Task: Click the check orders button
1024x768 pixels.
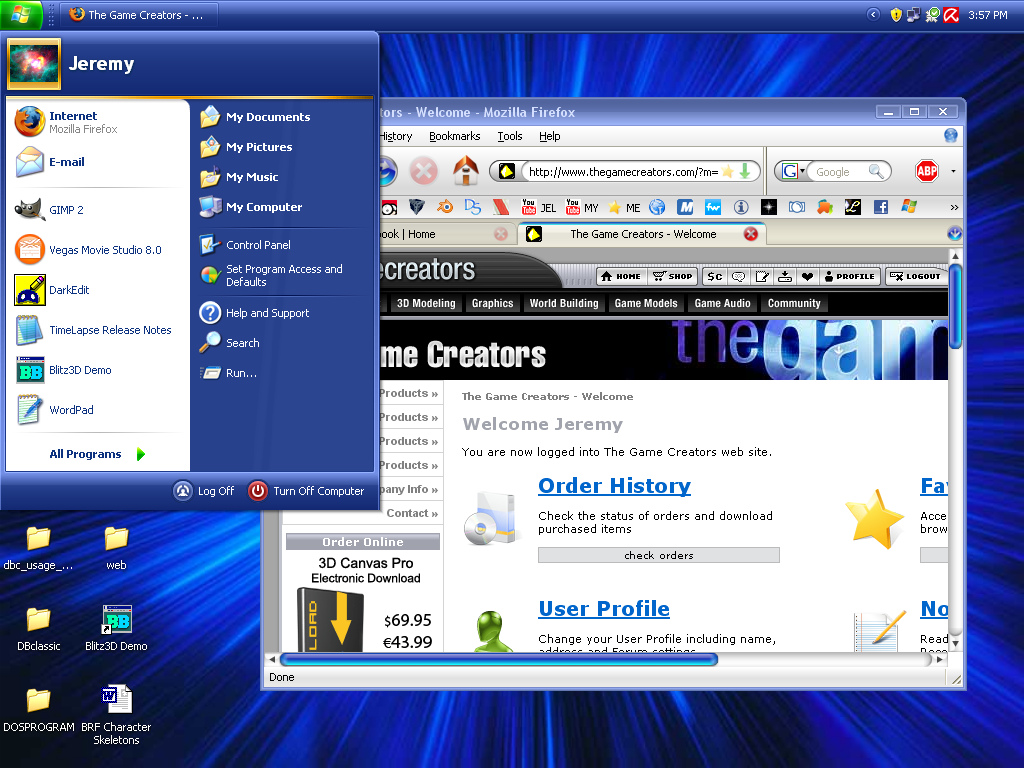Action: [x=658, y=555]
